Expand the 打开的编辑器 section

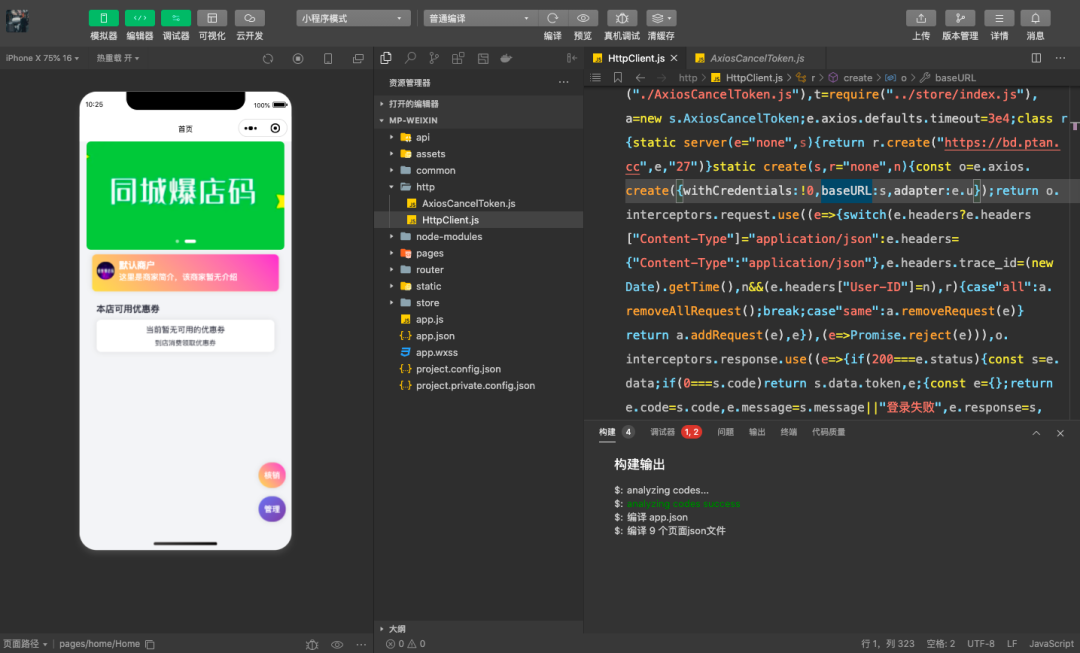pyautogui.click(x=479, y=104)
